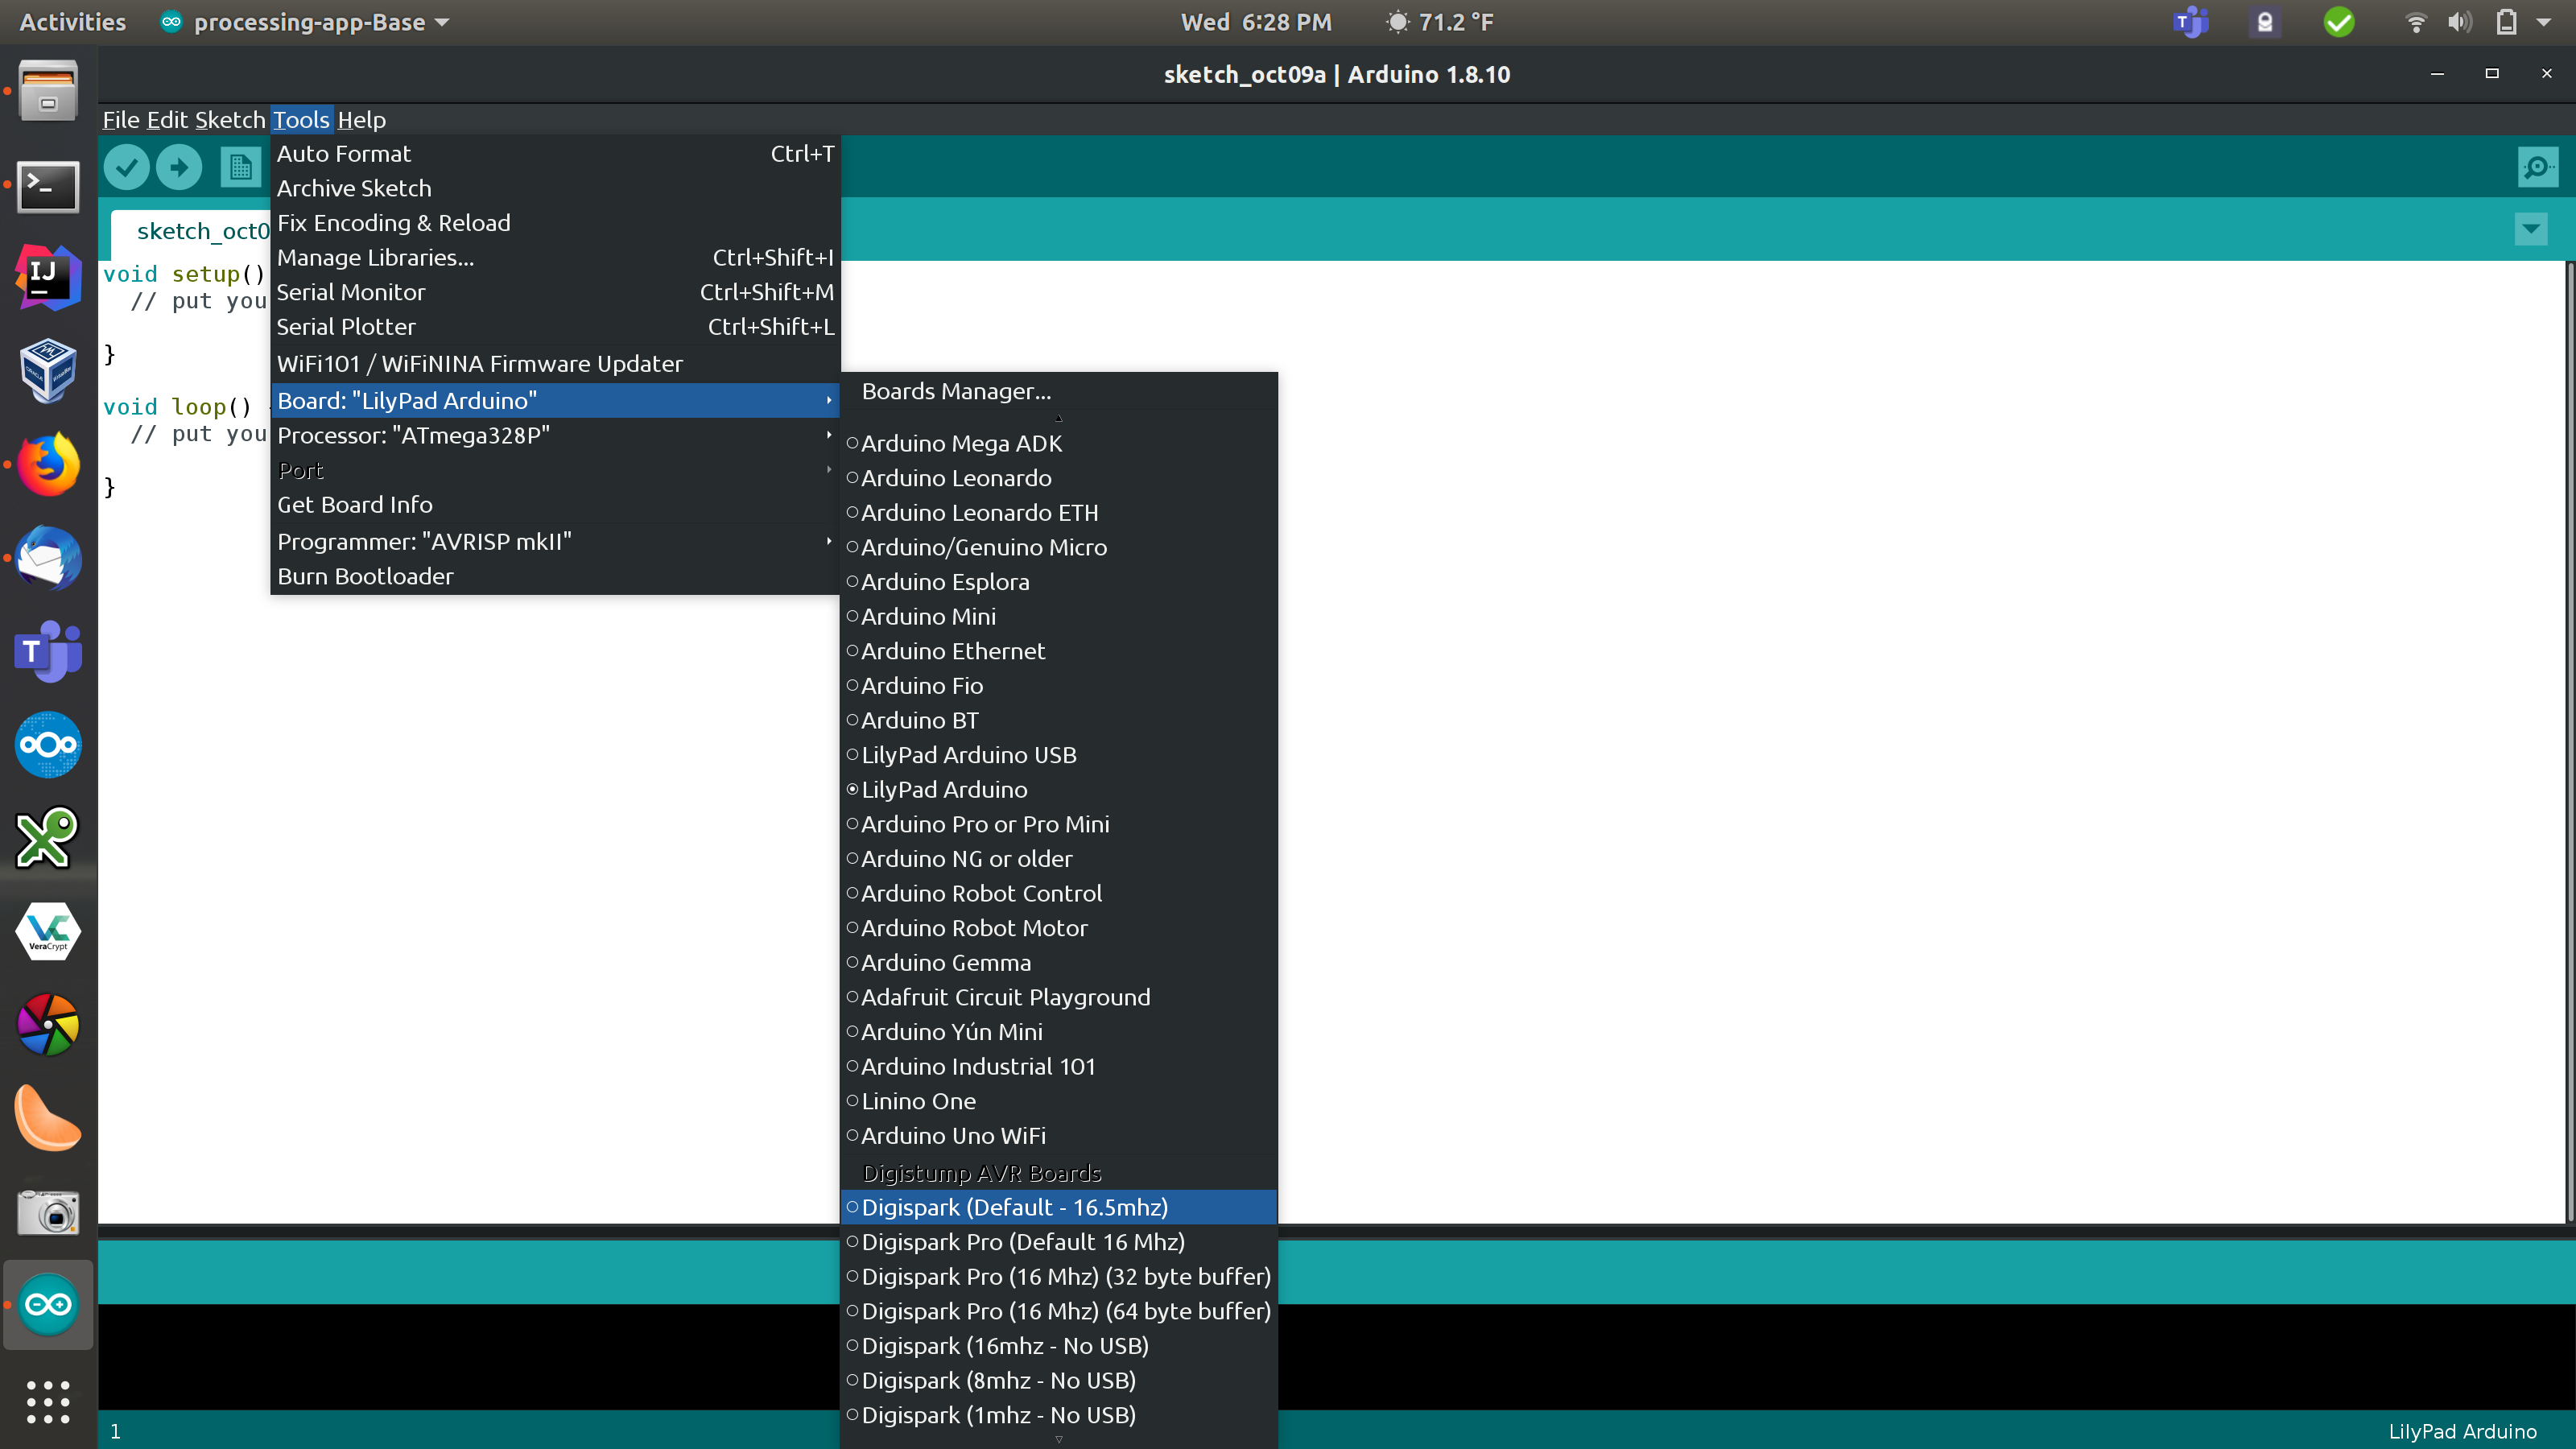Click the Verify sketch checkmark button

[127, 167]
